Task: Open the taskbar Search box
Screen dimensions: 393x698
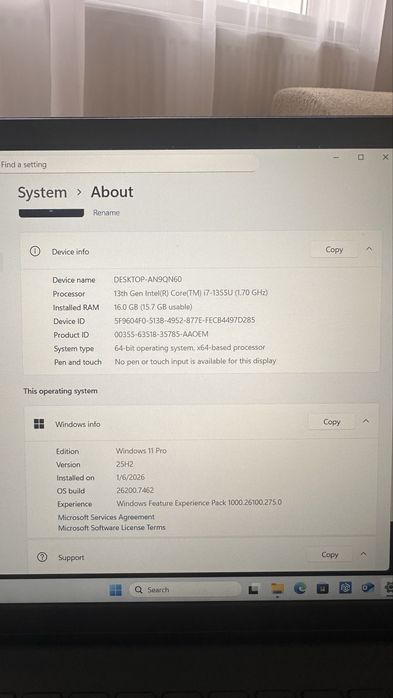Action: pyautogui.click(x=185, y=590)
